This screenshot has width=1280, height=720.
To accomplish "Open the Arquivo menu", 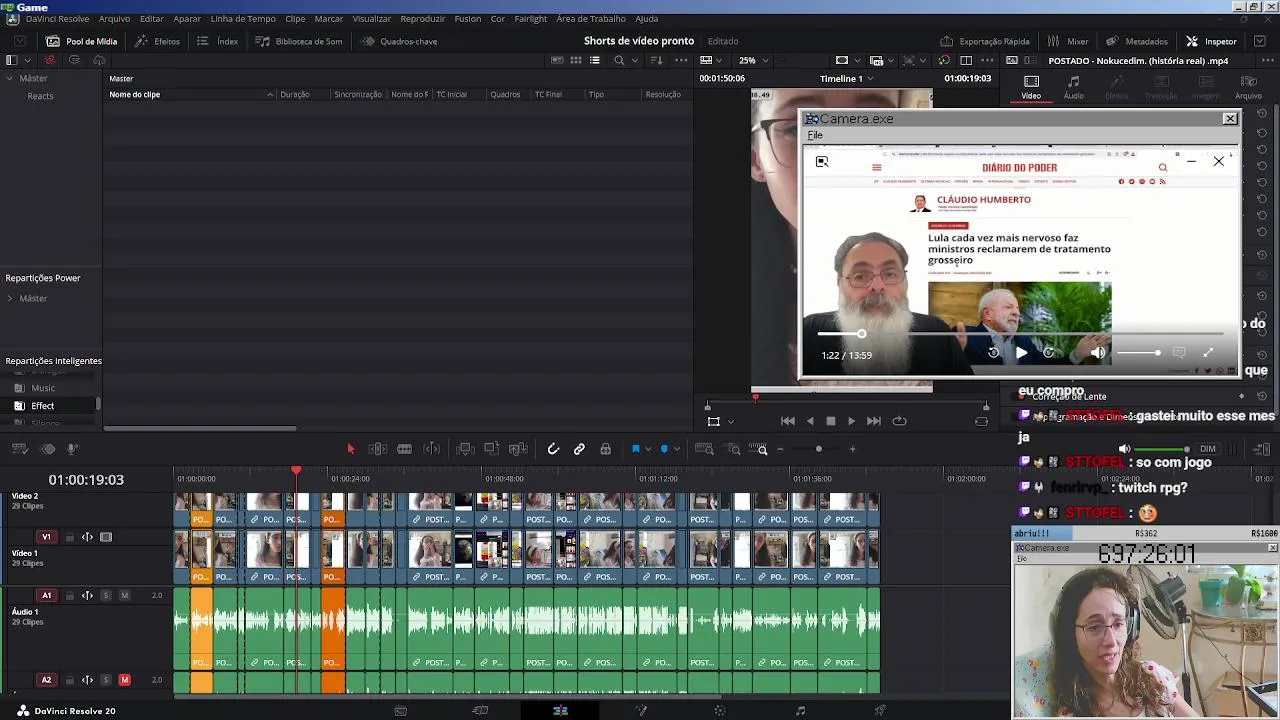I will (114, 19).
